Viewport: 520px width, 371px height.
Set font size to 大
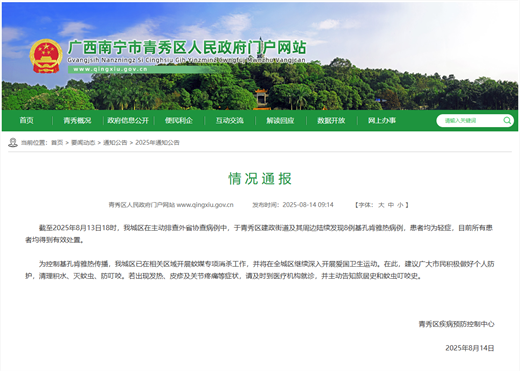tap(381, 205)
